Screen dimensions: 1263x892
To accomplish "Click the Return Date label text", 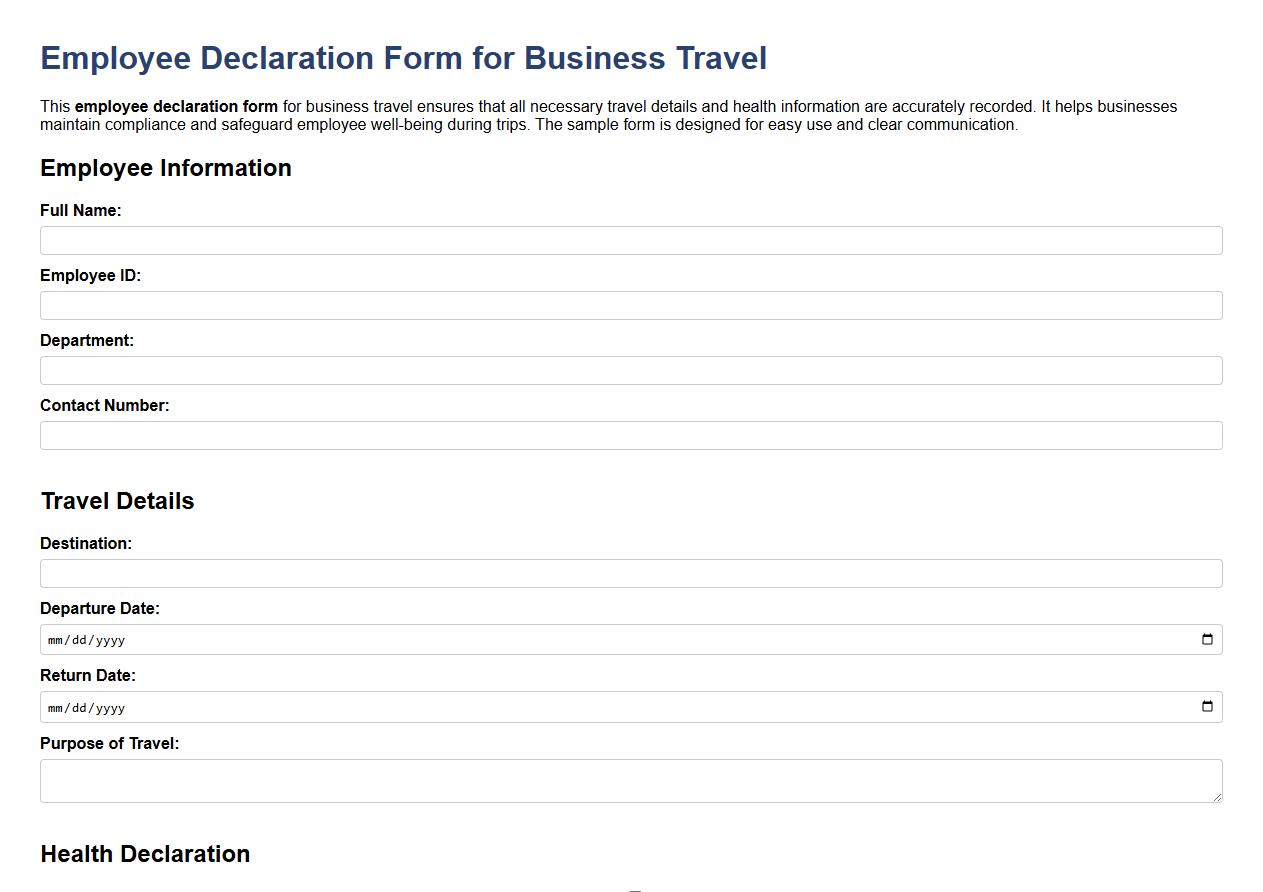I will coord(86,675).
